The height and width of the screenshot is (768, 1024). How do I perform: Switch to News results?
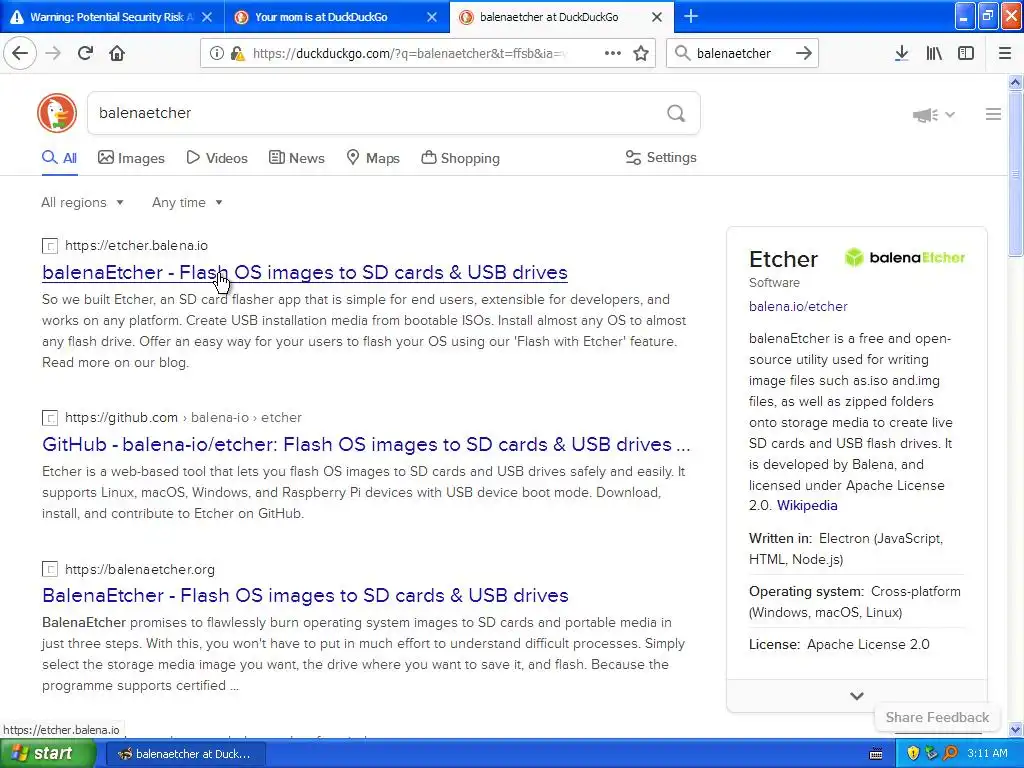coord(297,158)
